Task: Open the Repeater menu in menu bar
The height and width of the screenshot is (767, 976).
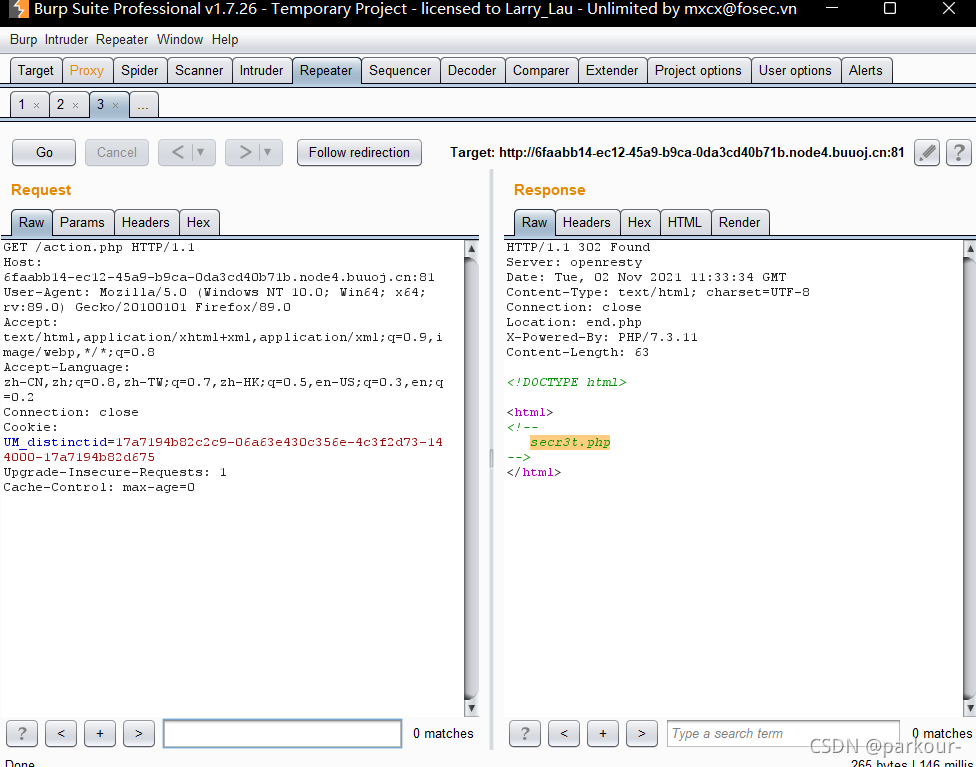Action: (122, 40)
